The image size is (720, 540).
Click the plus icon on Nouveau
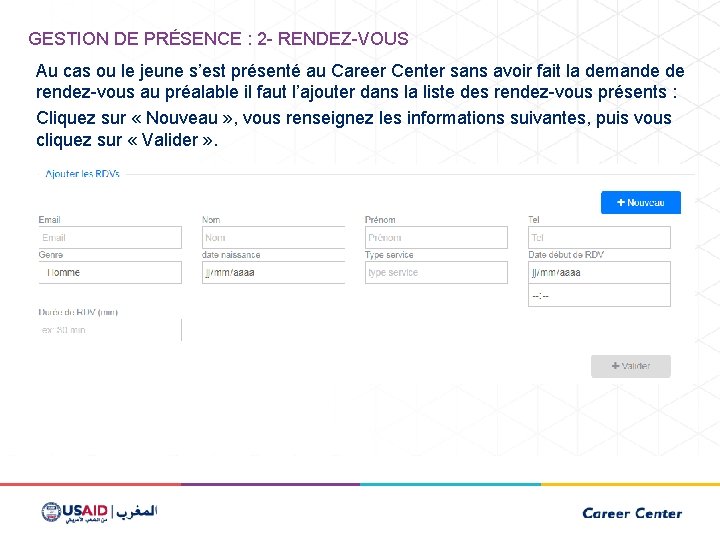point(620,202)
